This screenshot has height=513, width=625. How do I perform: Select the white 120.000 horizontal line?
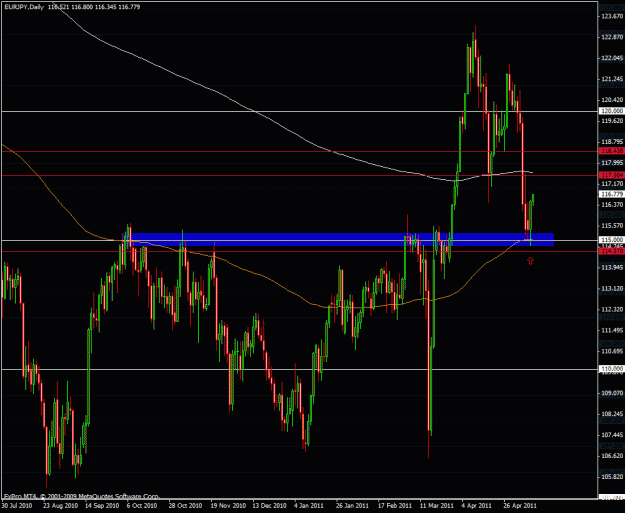point(299,111)
